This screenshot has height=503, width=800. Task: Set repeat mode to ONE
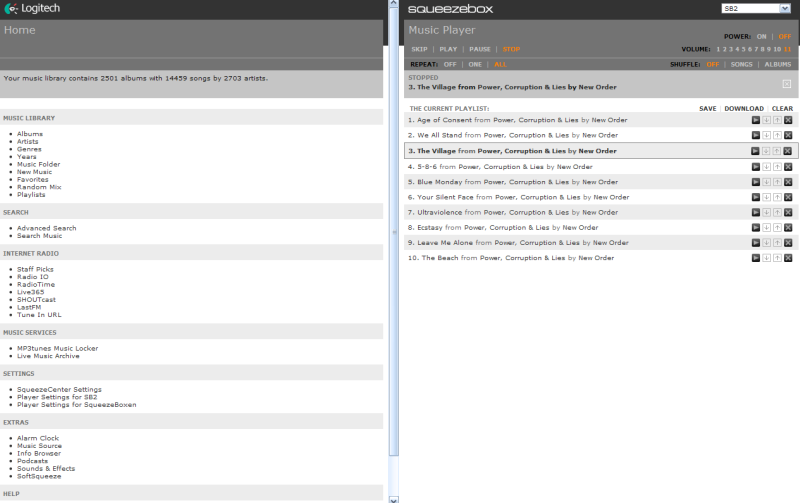click(475, 64)
